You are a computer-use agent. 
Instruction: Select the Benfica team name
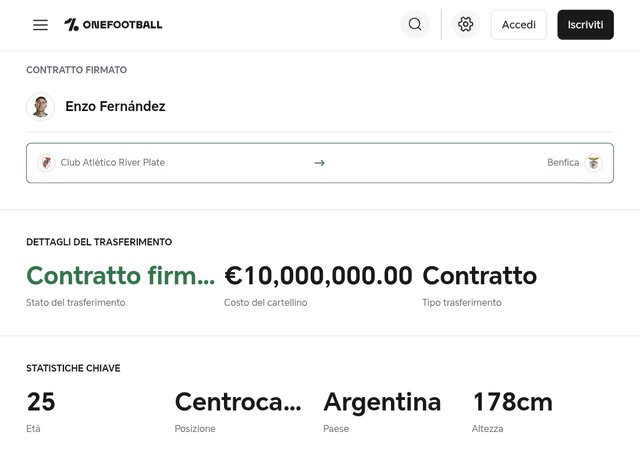coord(563,163)
